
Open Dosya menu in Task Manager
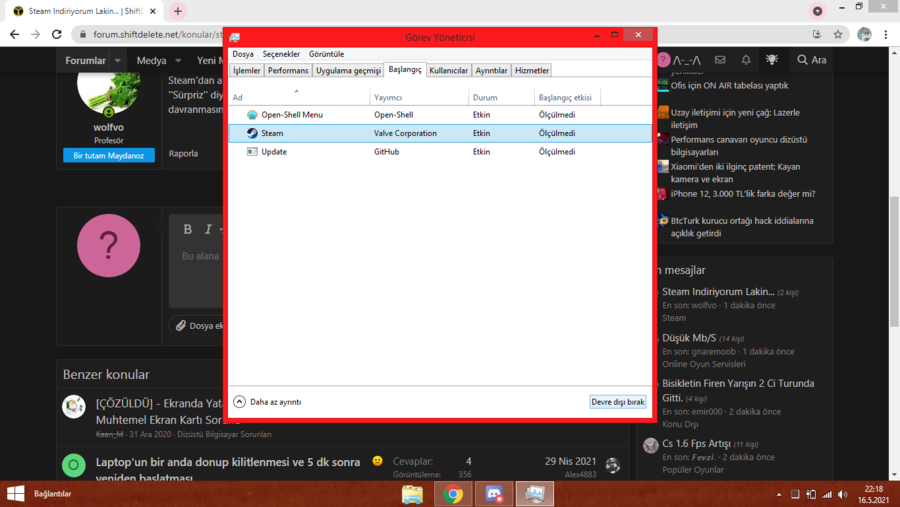[x=243, y=54]
